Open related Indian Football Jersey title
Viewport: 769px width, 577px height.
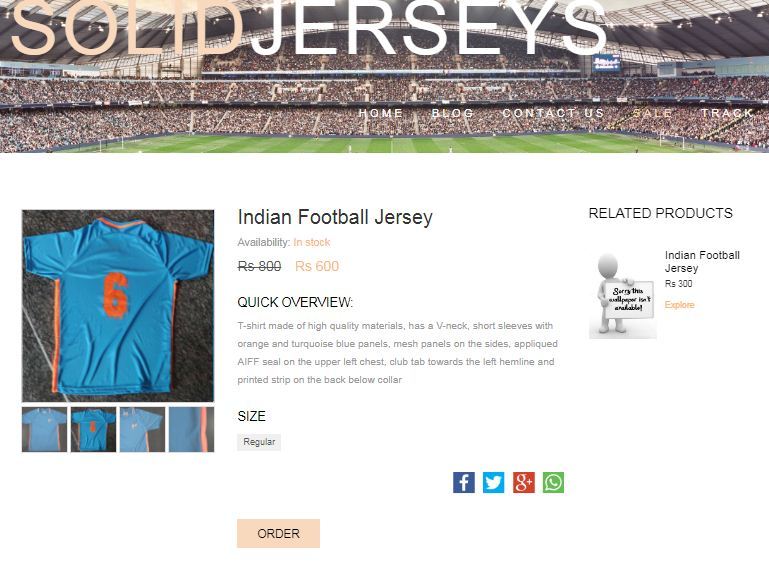(702, 262)
